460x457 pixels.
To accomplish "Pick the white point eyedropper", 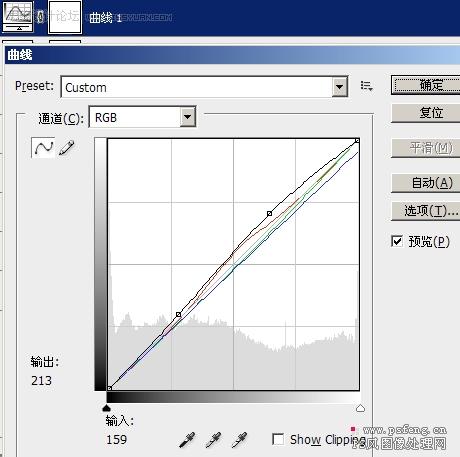I will pyautogui.click(x=239, y=440).
